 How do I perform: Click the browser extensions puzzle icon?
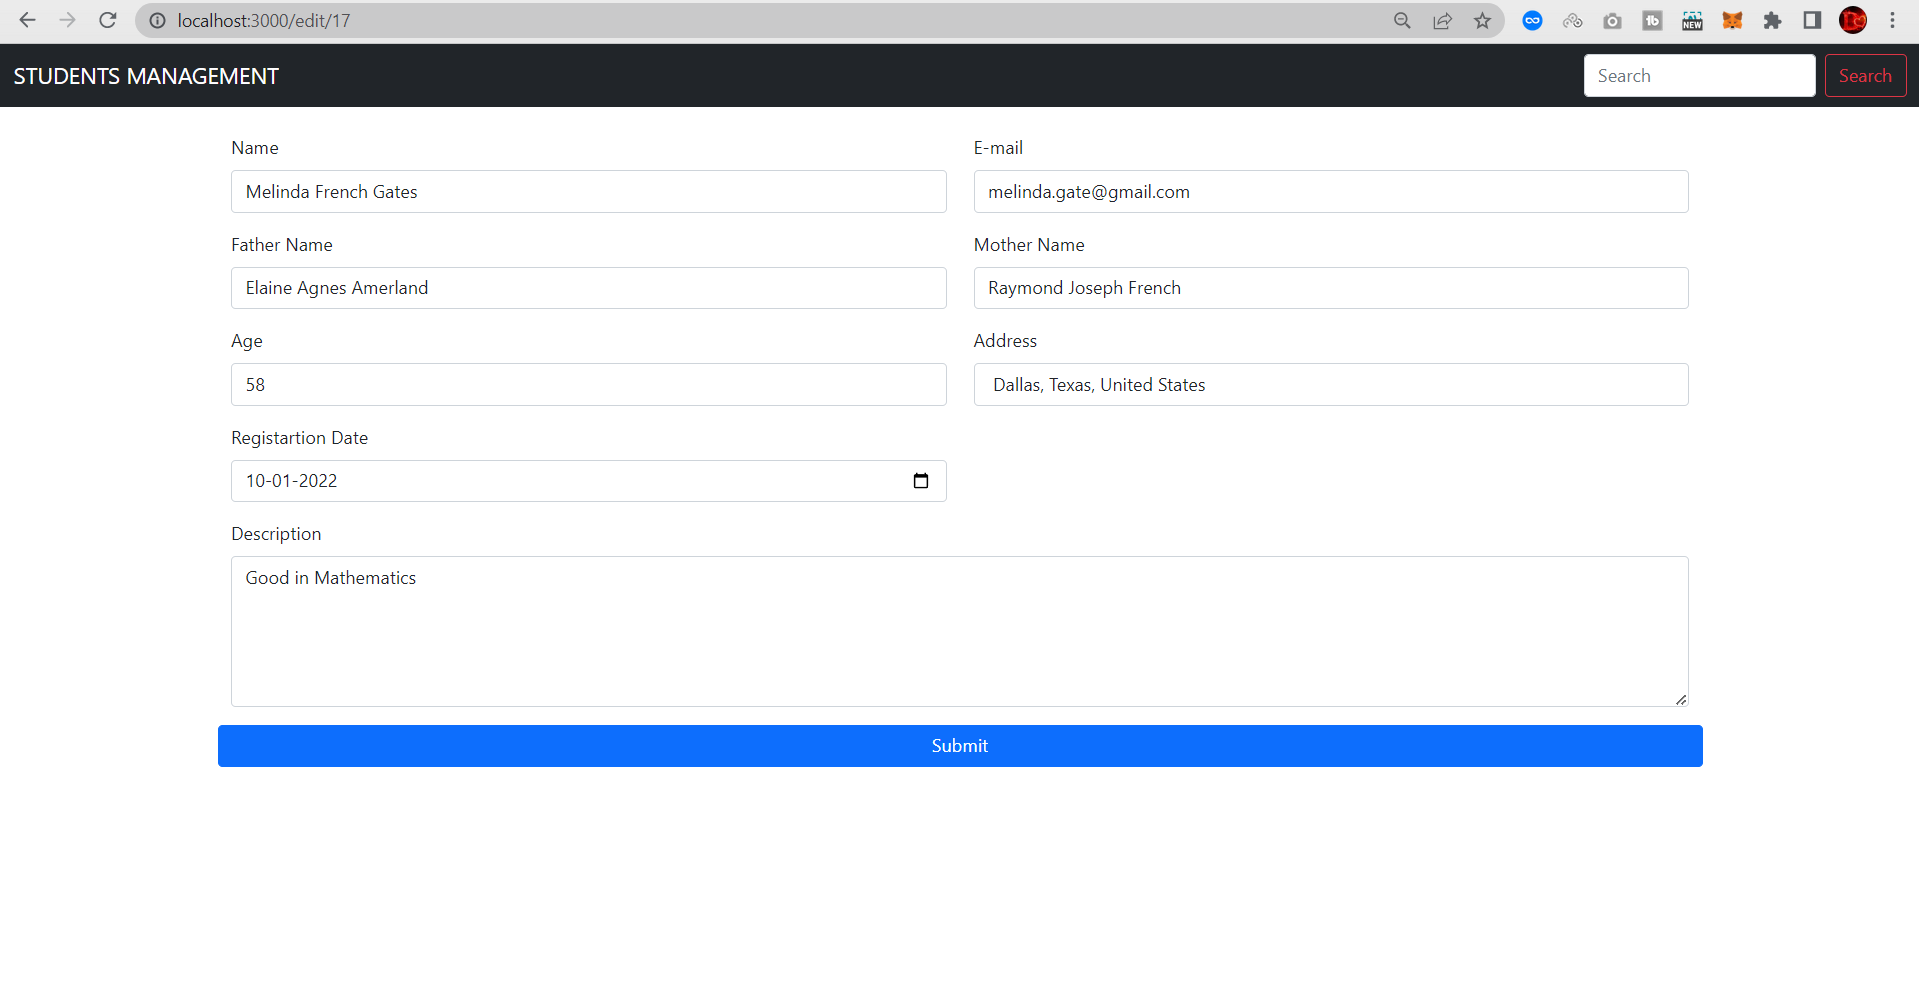(1772, 20)
